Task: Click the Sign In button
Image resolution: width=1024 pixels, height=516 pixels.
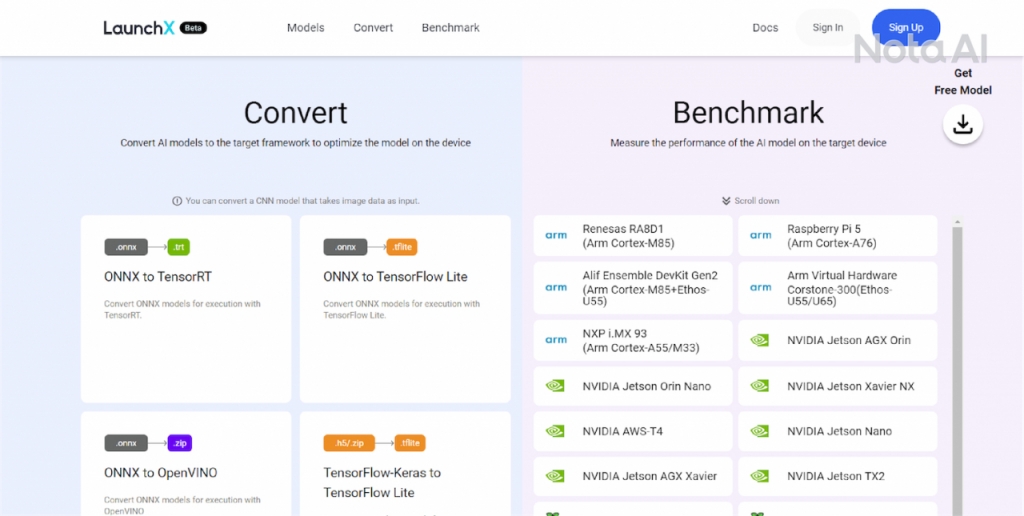Action: (x=827, y=27)
